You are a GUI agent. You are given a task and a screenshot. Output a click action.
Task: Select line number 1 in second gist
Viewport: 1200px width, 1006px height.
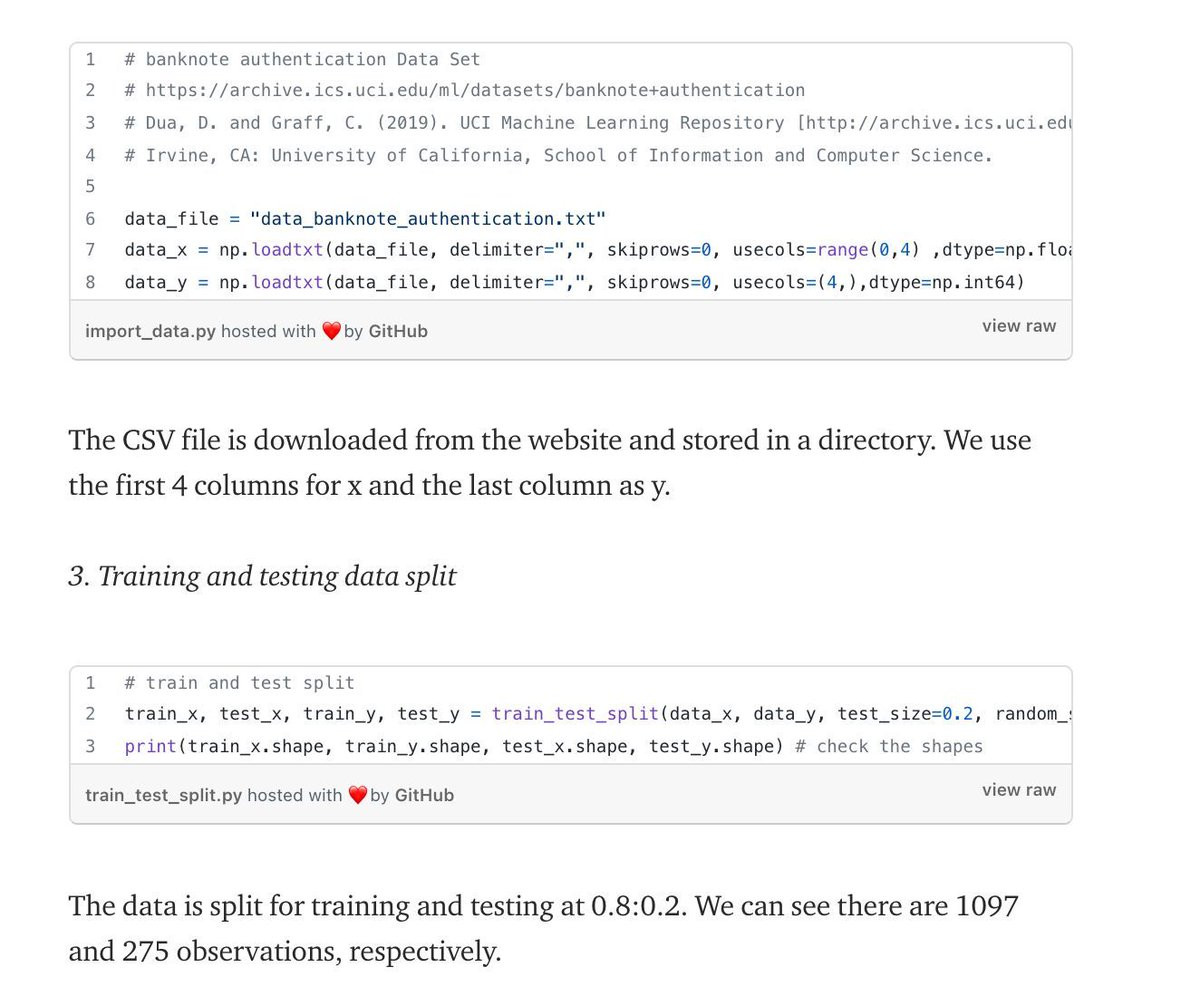(x=90, y=683)
